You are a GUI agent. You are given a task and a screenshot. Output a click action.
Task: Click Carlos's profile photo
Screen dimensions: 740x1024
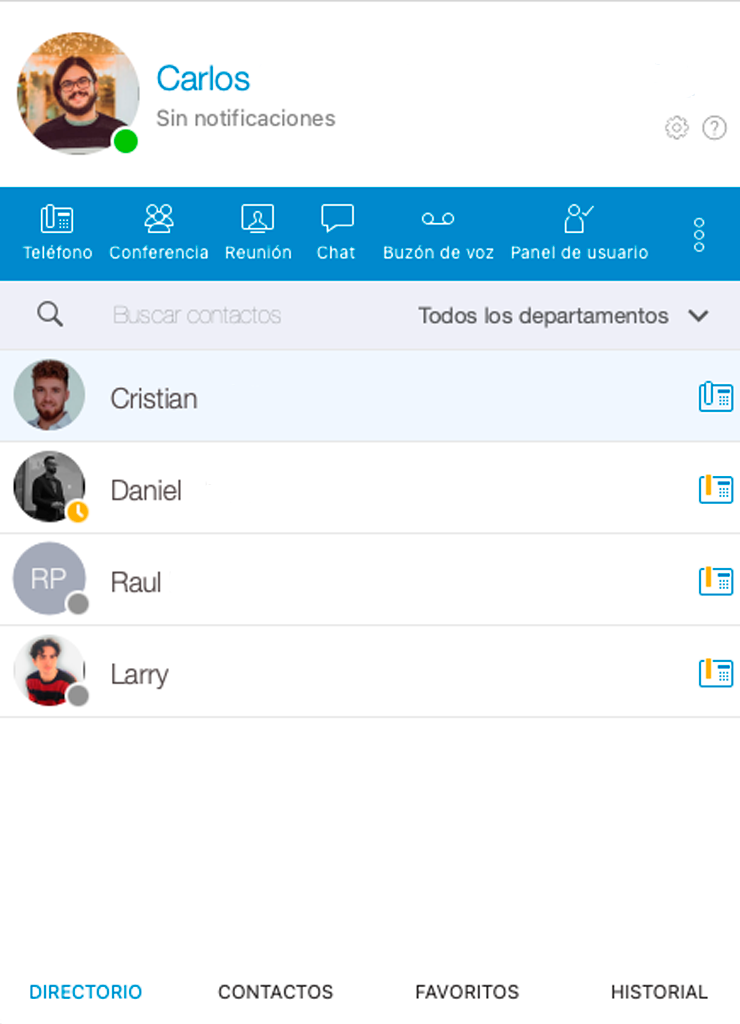(78, 93)
